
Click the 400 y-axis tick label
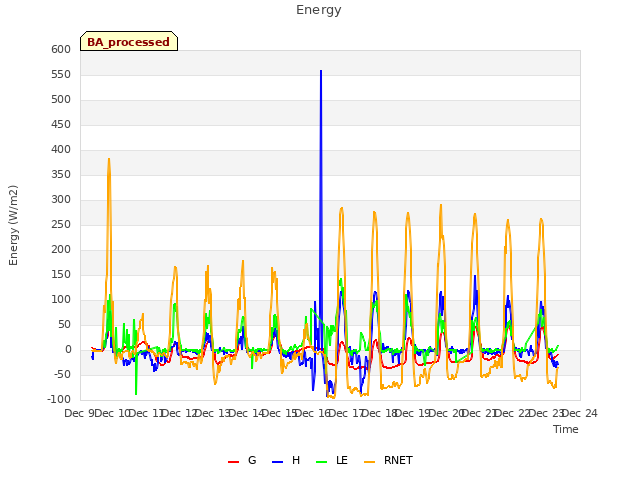coord(61,150)
